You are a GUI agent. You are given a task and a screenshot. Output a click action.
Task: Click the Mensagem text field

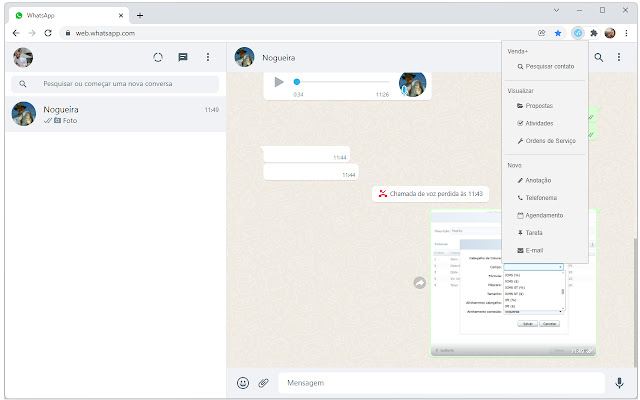point(441,383)
